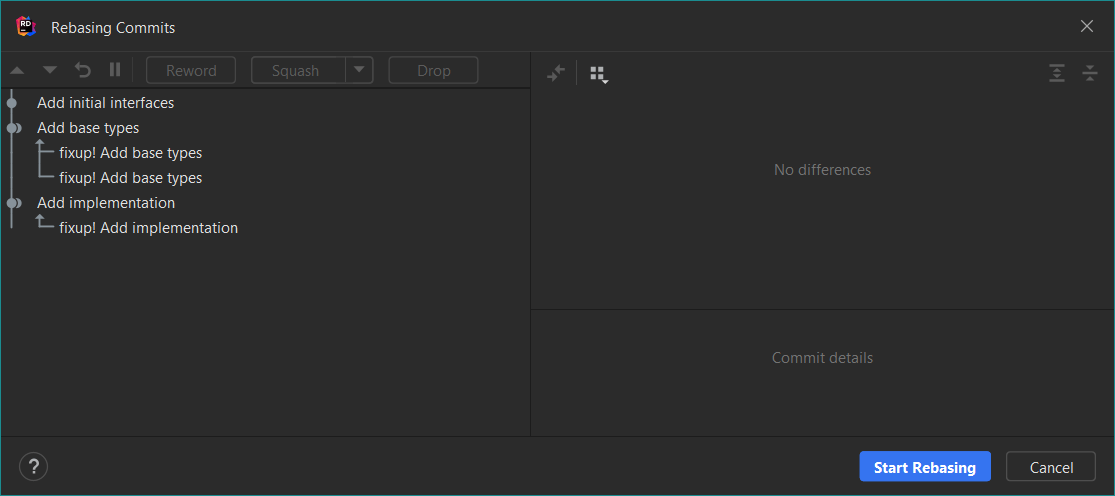Click the graph node of 'Add base types'
This screenshot has width=1115, height=496.
14,128
